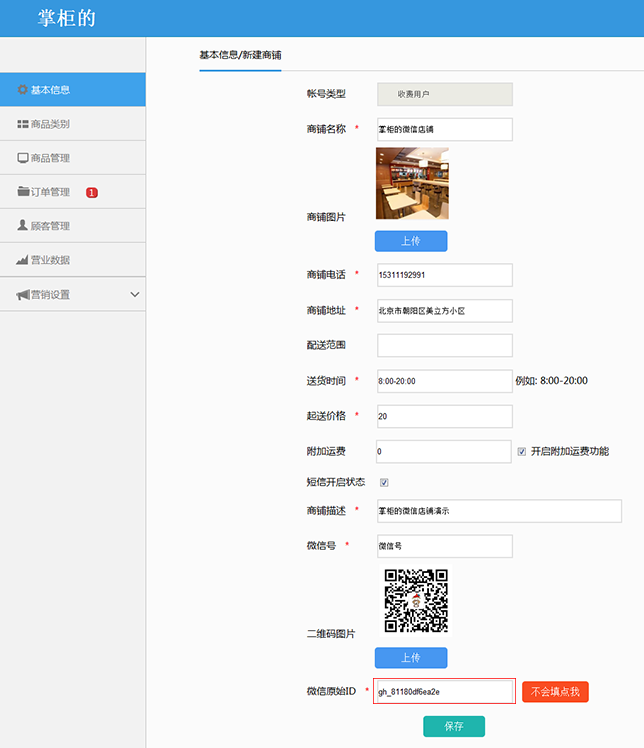Click the person icon for 顾客管理
This screenshot has width=644, height=748.
tap(22, 226)
